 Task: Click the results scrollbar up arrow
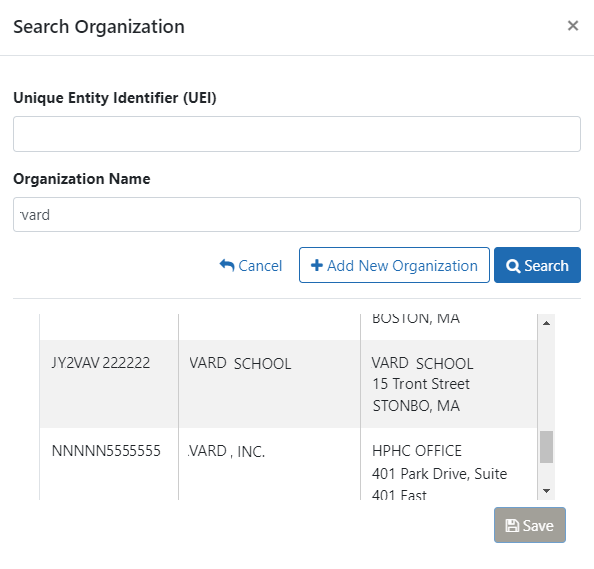(546, 323)
